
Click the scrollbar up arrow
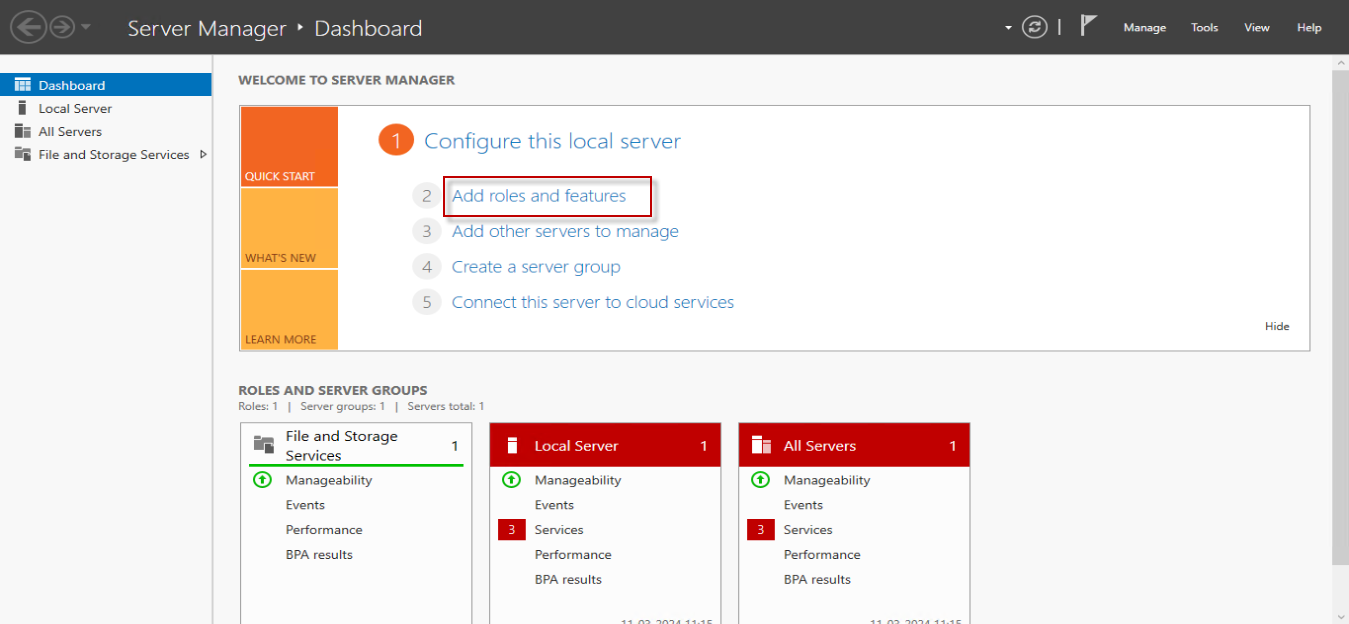coord(1340,62)
